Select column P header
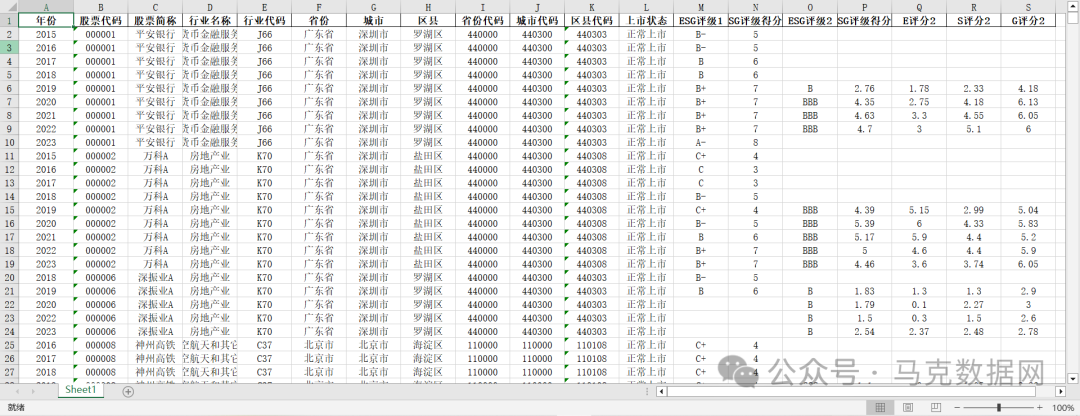This screenshot has width=1080, height=416. [x=864, y=6]
